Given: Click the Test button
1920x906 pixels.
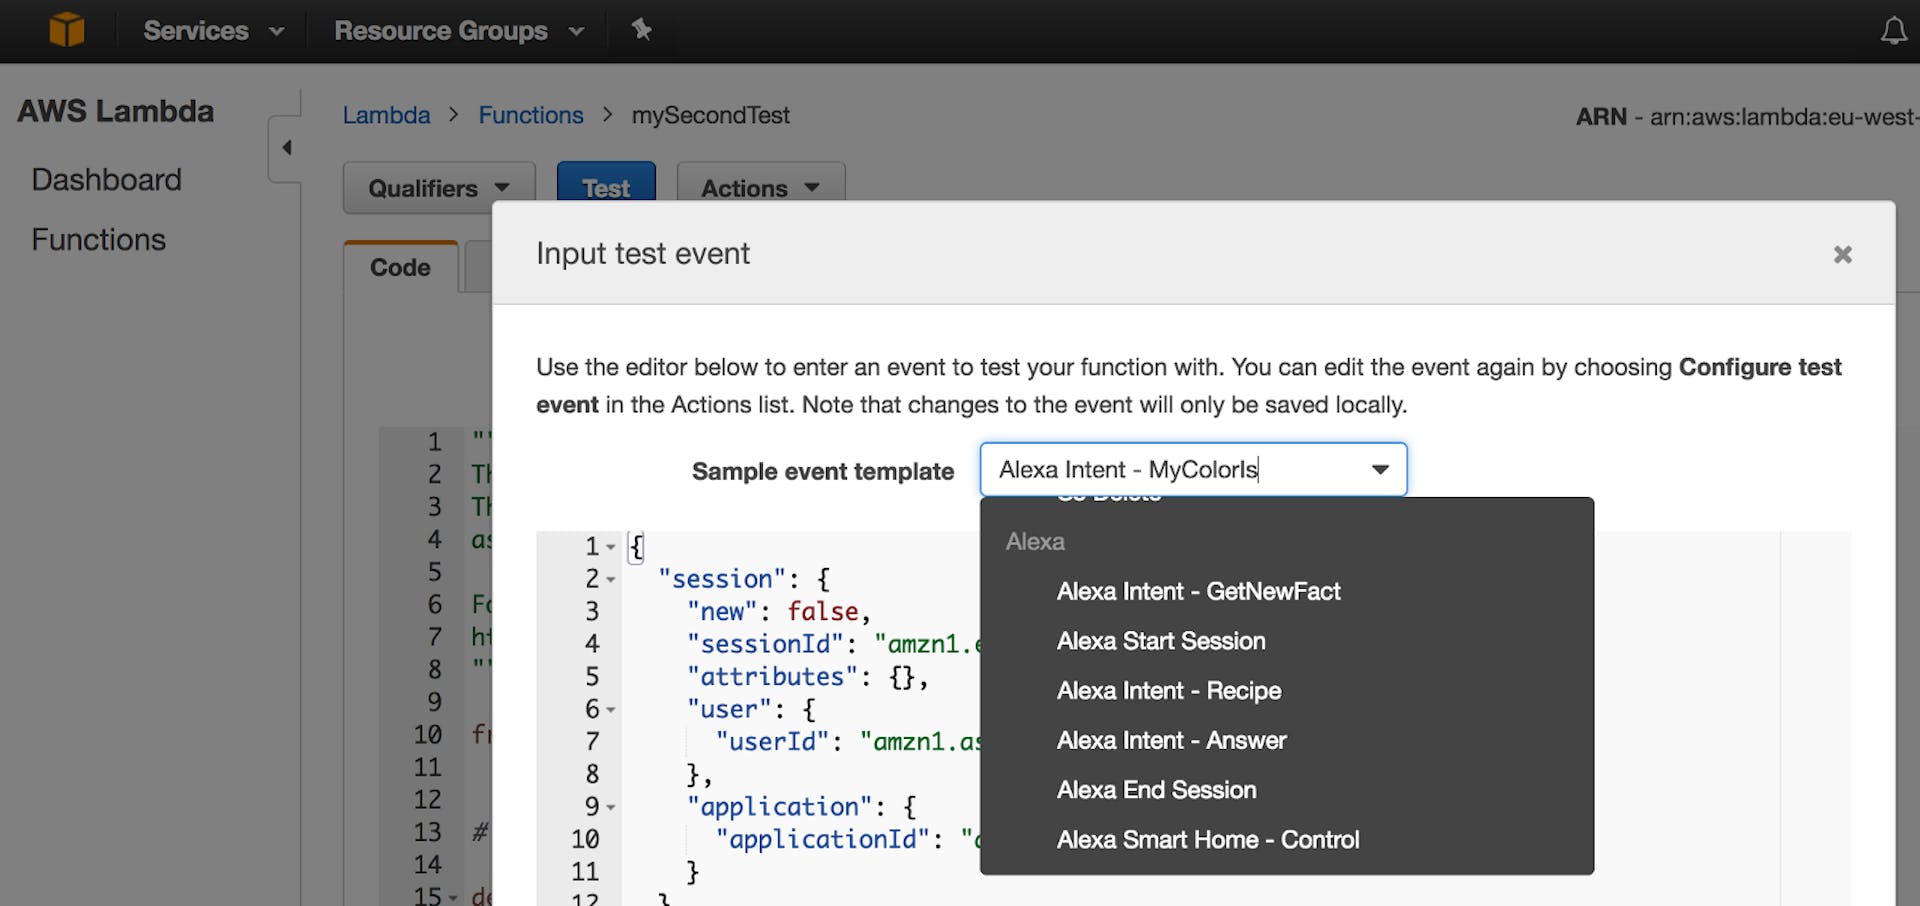Looking at the screenshot, I should pyautogui.click(x=605, y=188).
